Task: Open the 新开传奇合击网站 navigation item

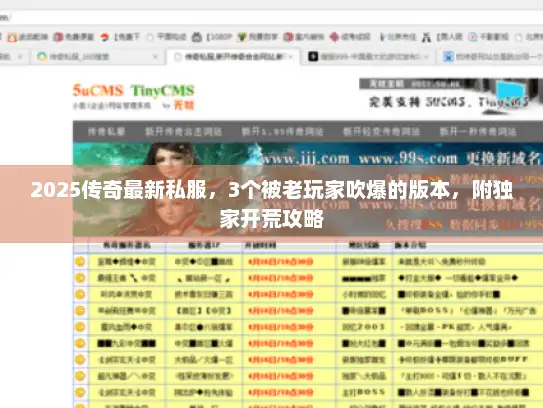Action: [x=184, y=132]
